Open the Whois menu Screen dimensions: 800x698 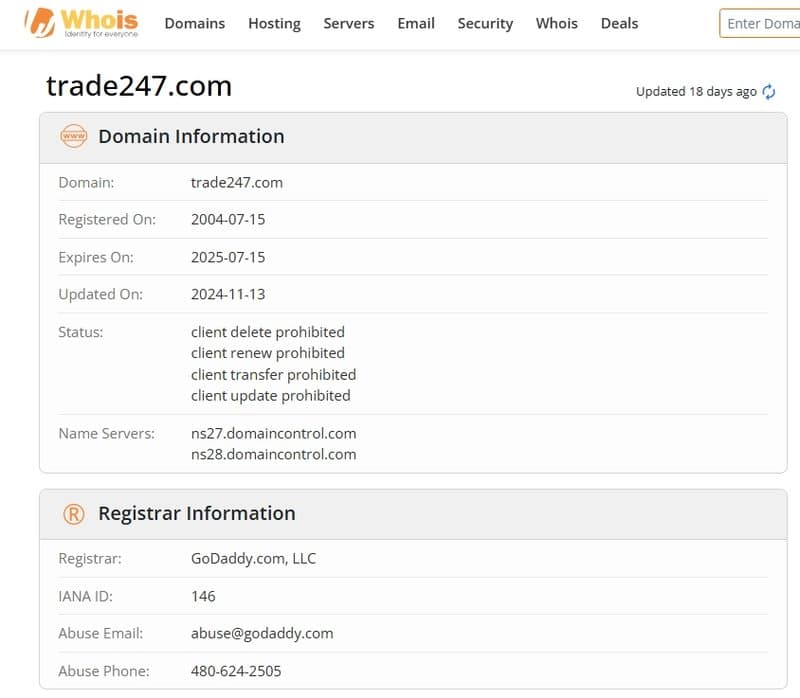pyautogui.click(x=557, y=23)
